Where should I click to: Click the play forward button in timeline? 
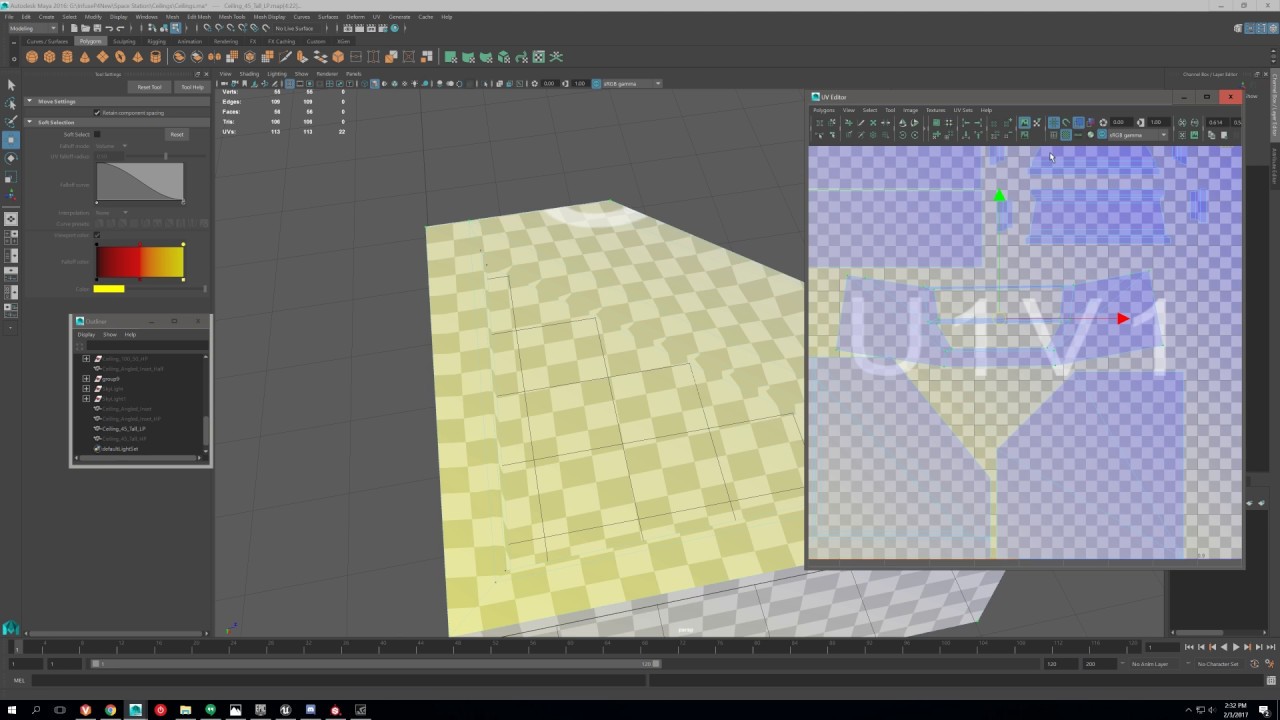tap(1236, 647)
